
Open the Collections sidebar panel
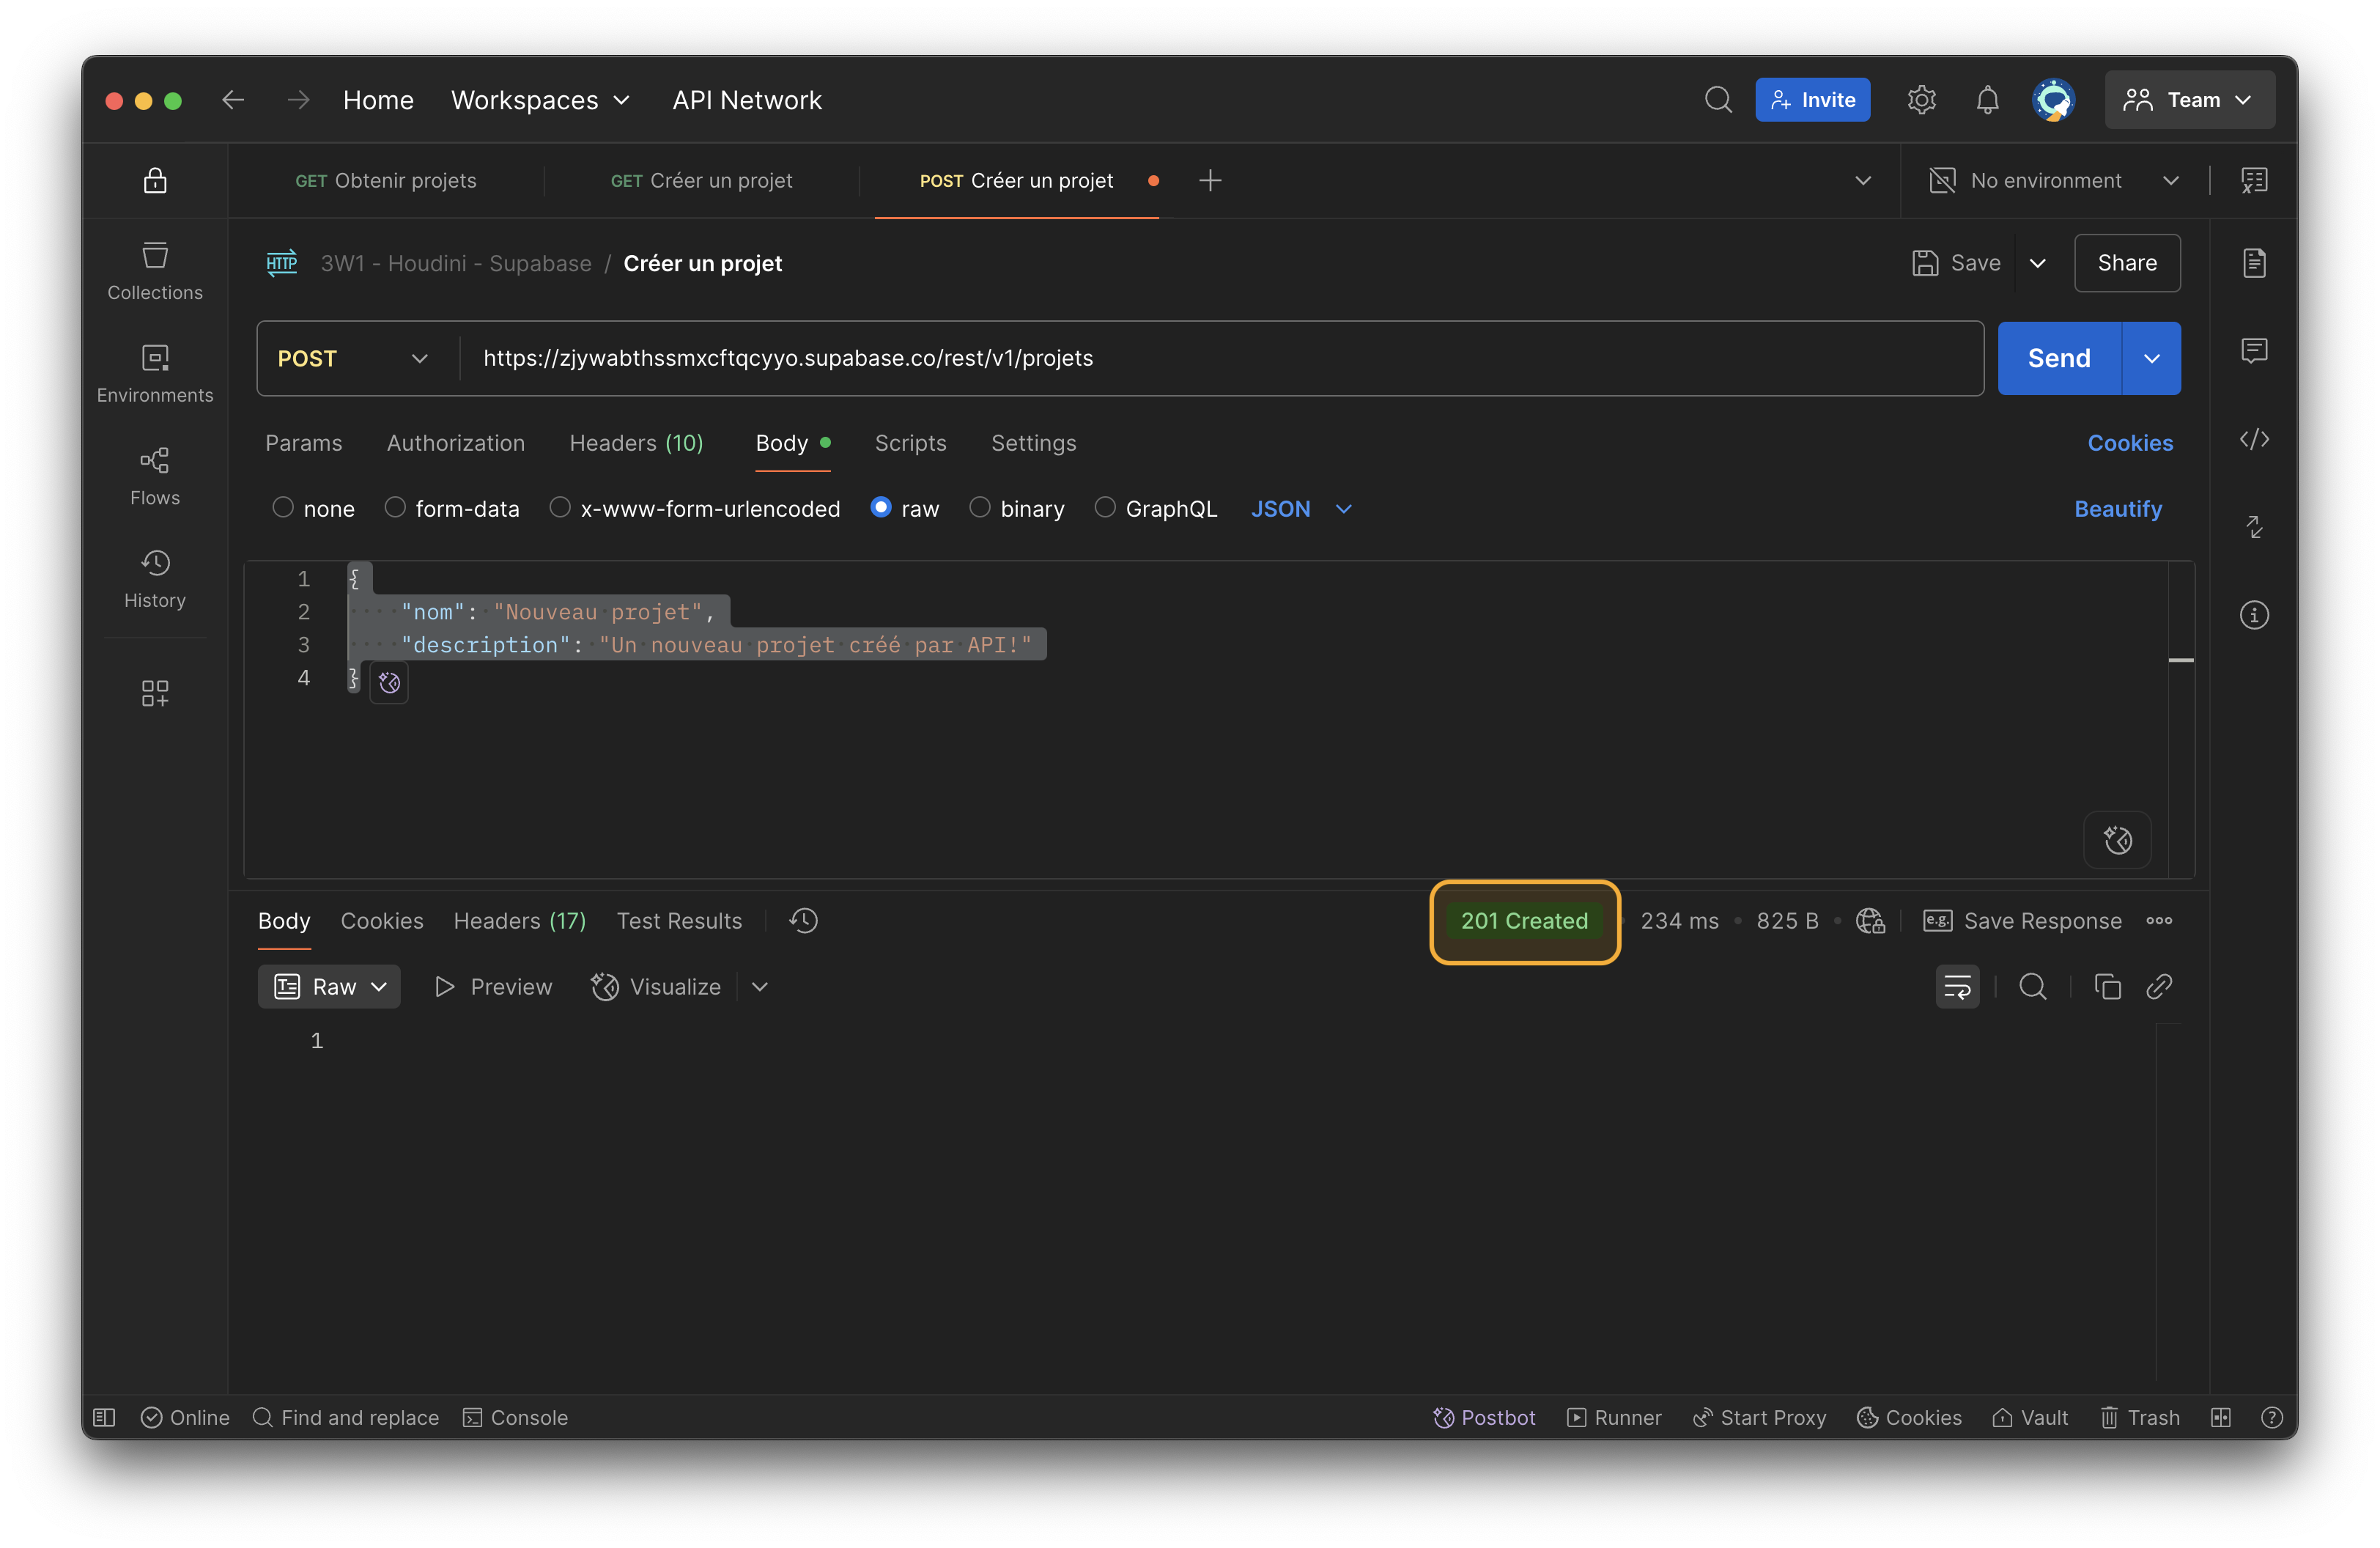point(155,271)
